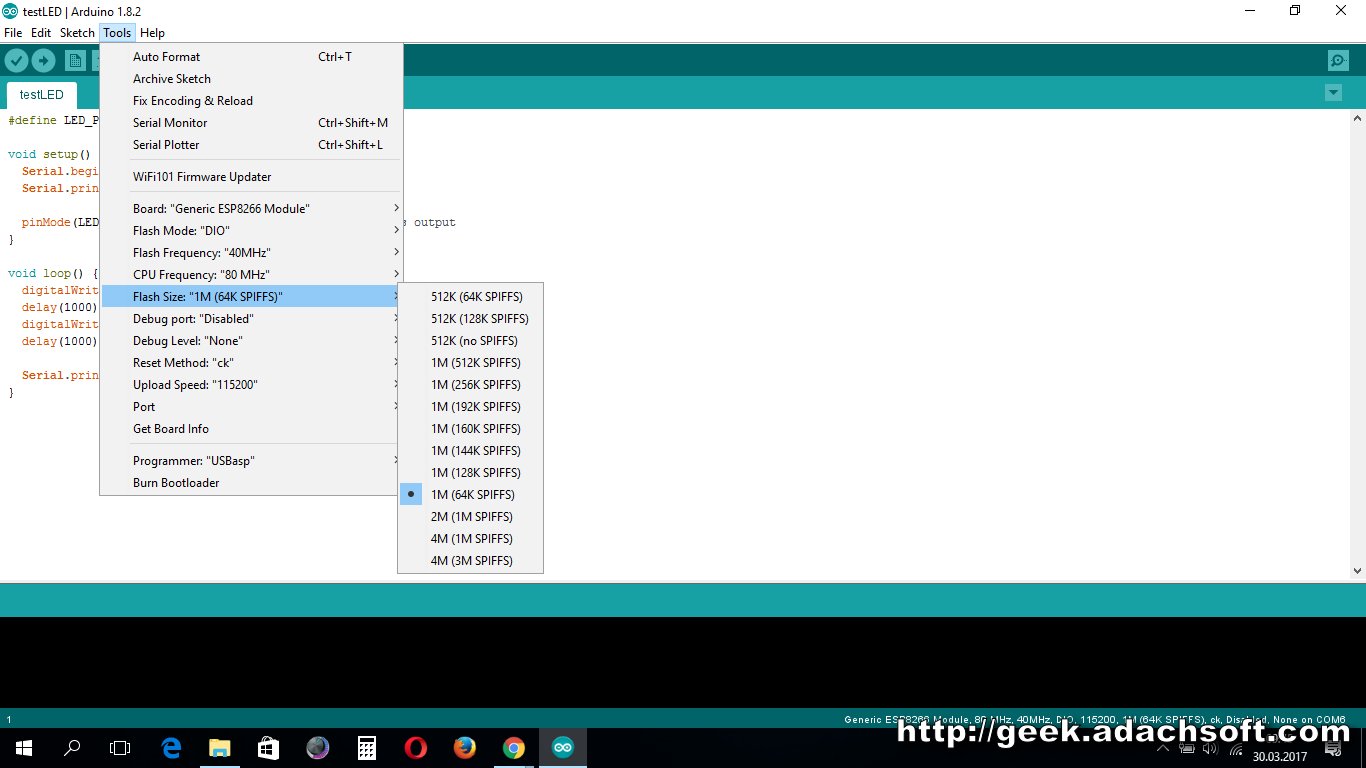Viewport: 1366px width, 768px height.
Task: Expand Debug port: Disabled submenu
Action: (x=251, y=319)
